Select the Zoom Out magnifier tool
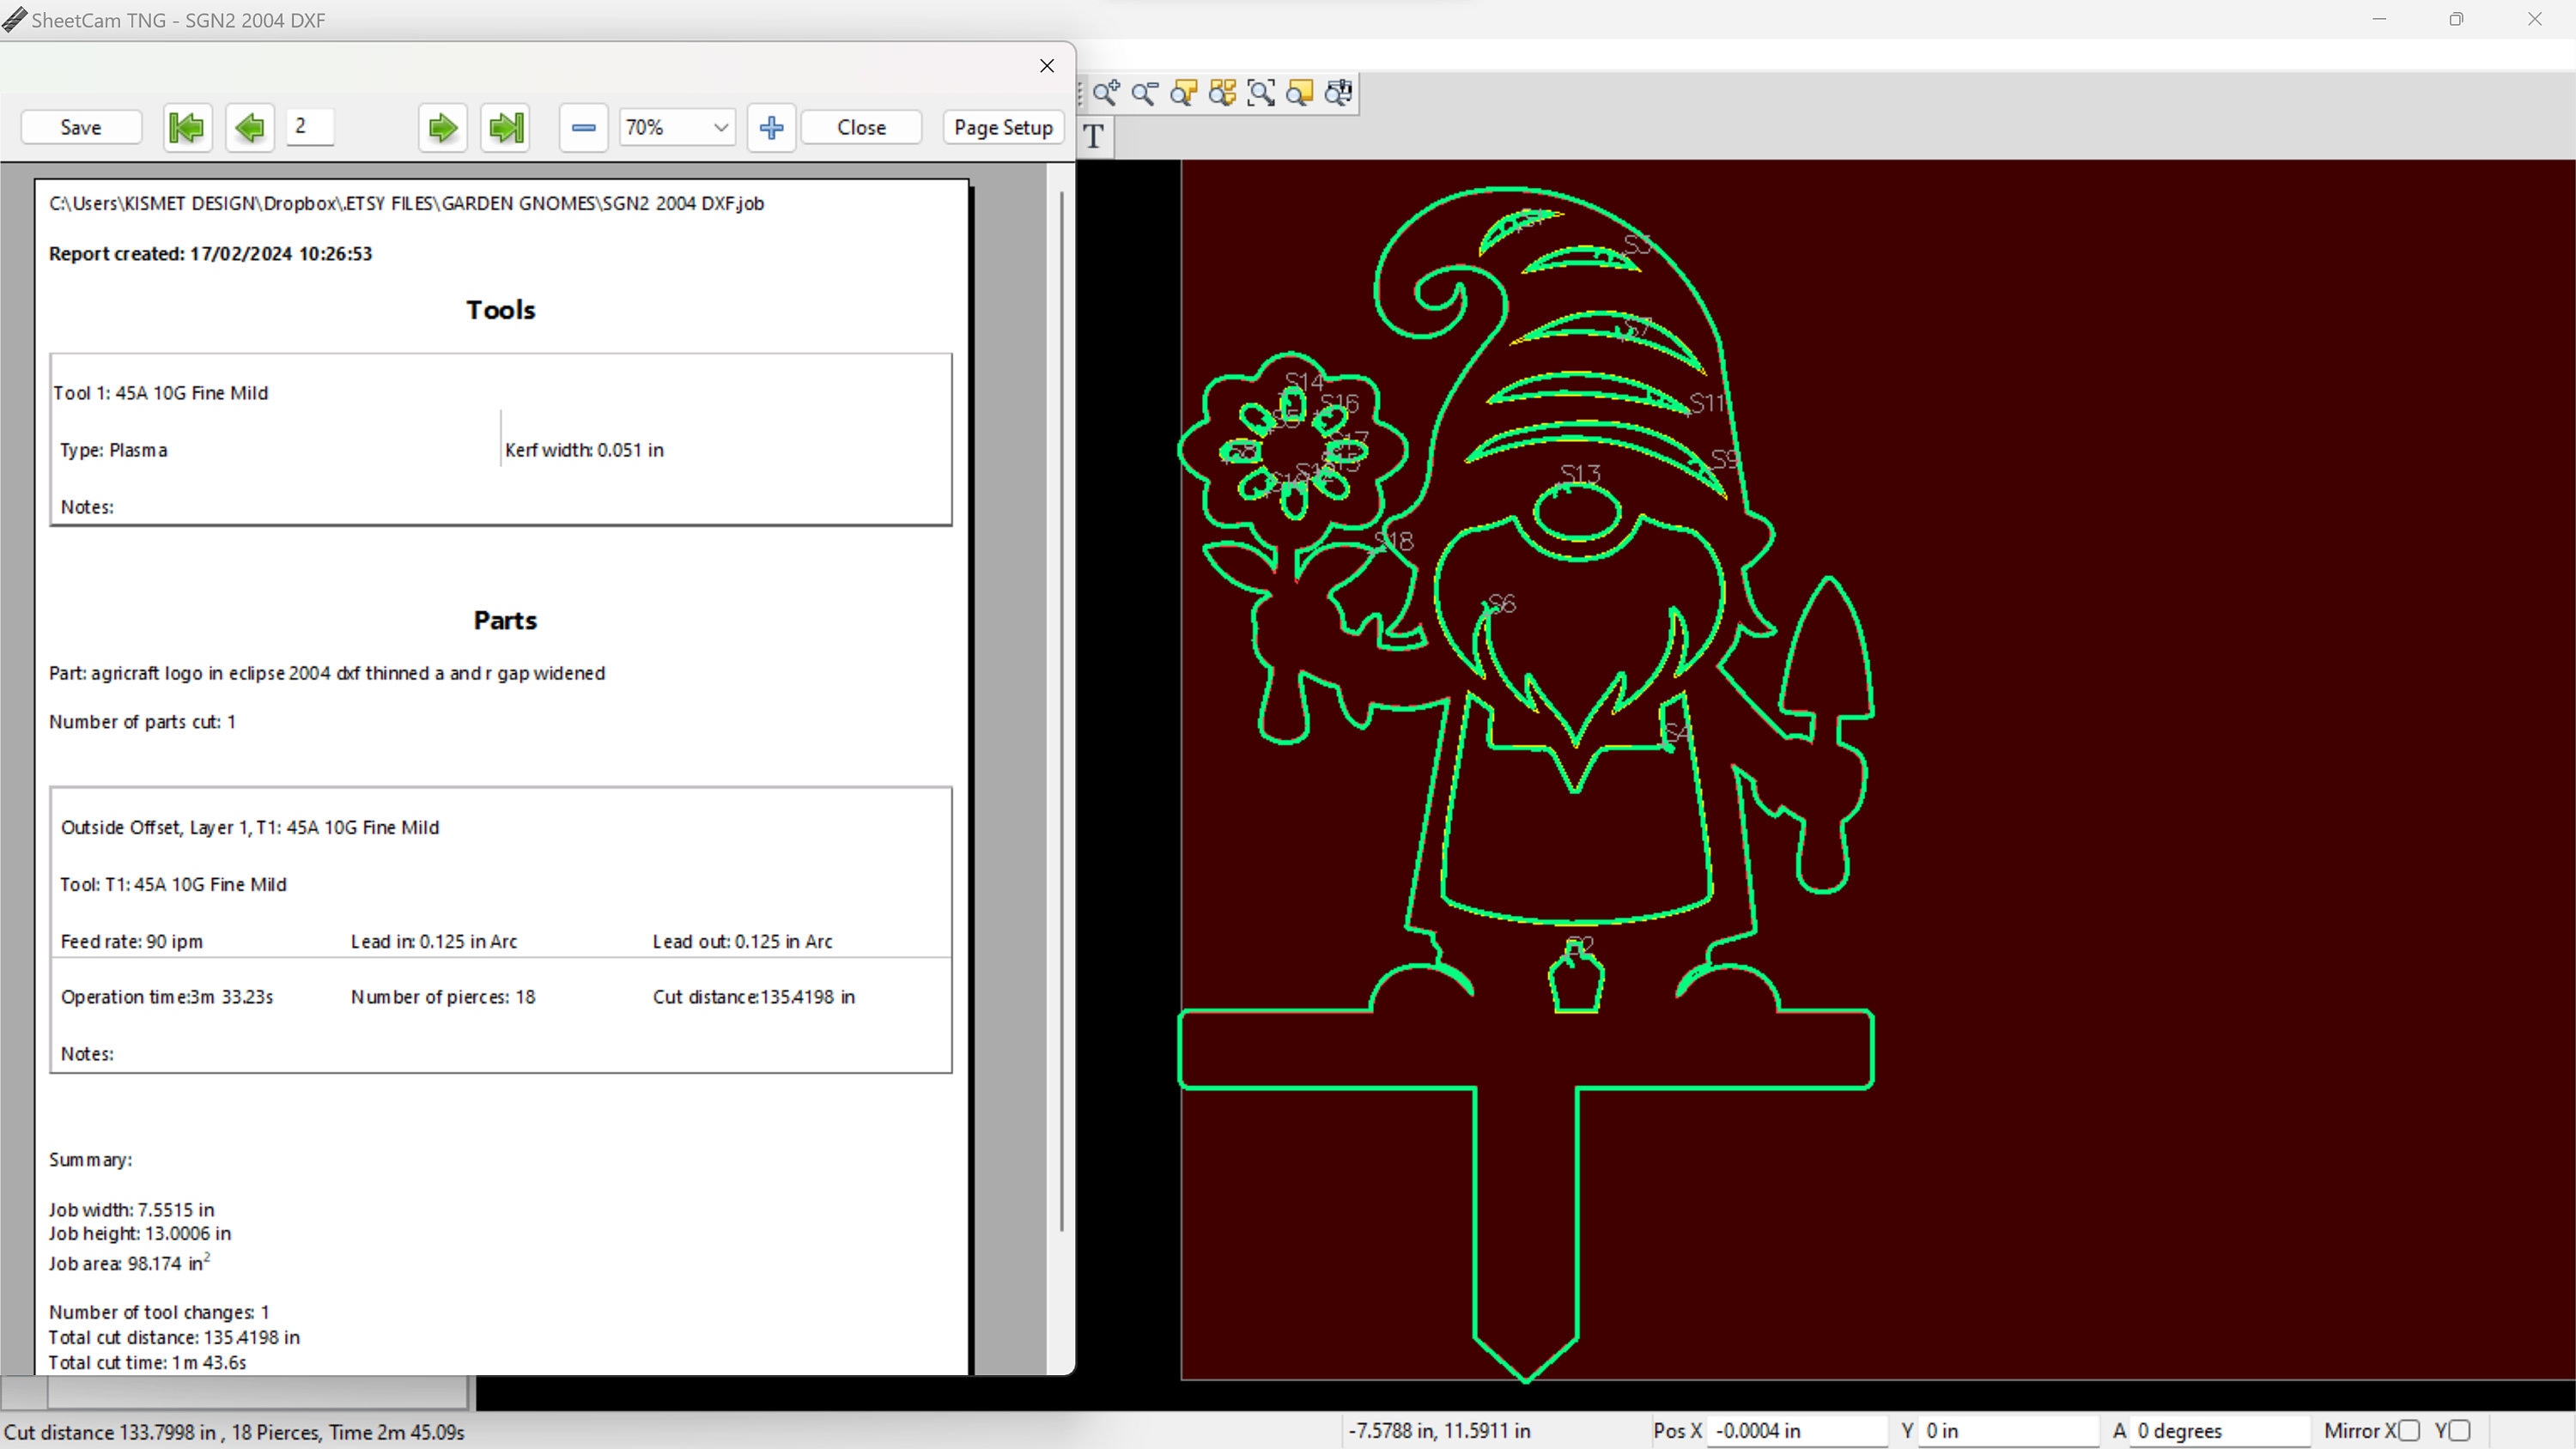 coord(1145,93)
